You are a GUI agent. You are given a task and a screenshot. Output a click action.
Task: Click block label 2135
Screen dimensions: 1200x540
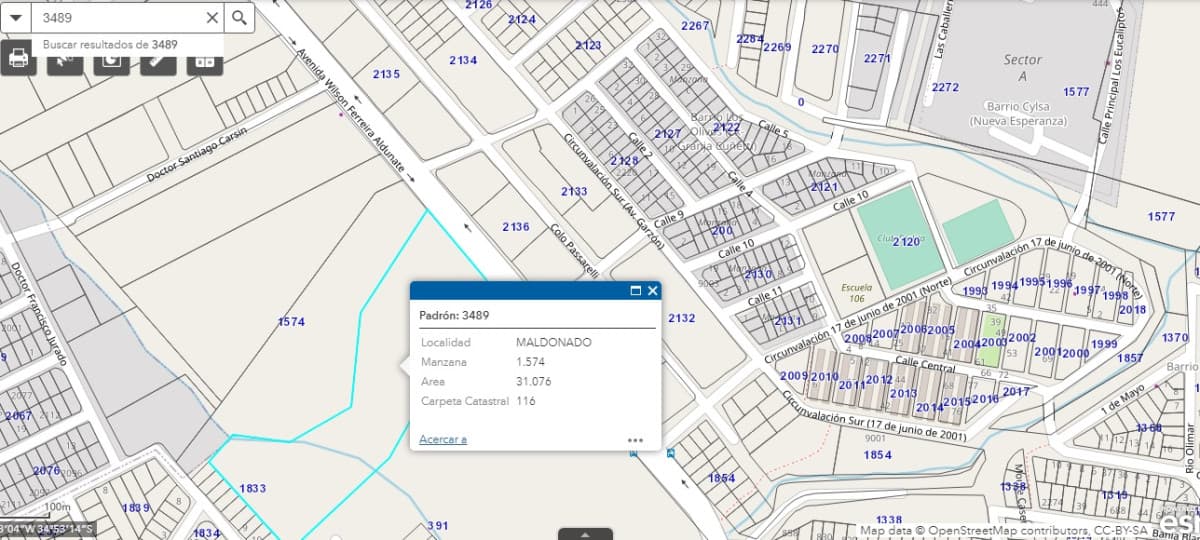pyautogui.click(x=386, y=75)
